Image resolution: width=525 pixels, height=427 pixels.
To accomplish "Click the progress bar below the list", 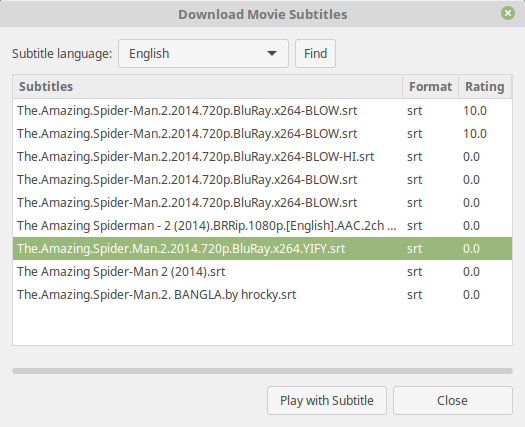I will (x=262, y=371).
